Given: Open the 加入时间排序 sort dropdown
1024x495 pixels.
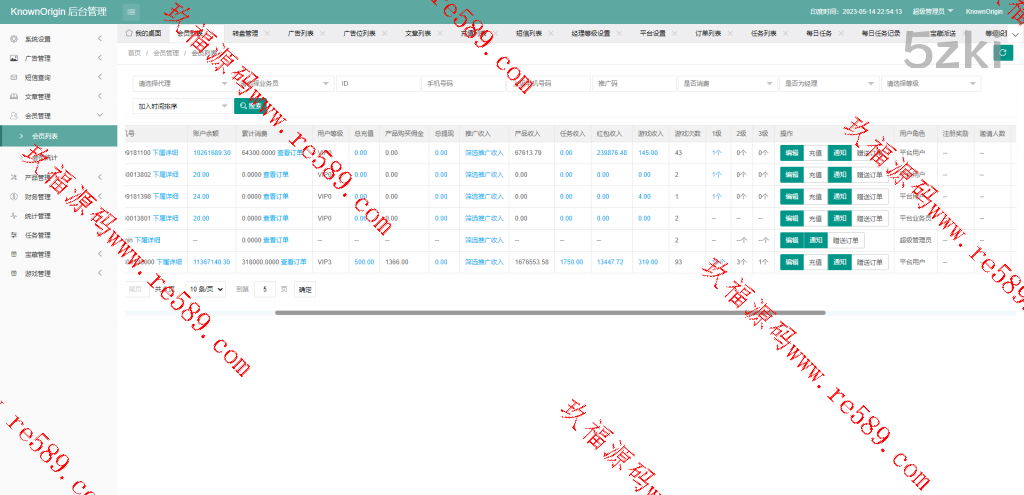Looking at the screenshot, I should click(x=181, y=105).
